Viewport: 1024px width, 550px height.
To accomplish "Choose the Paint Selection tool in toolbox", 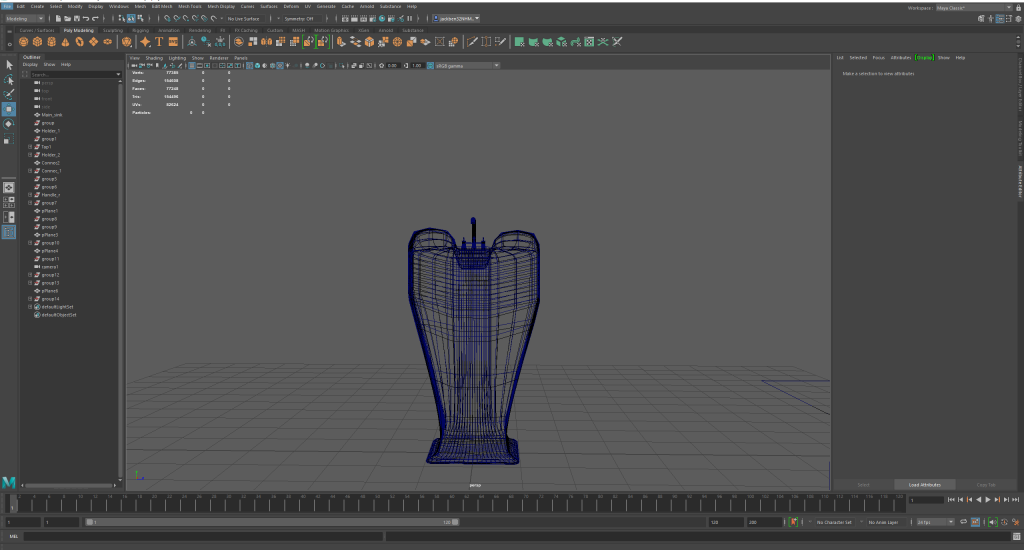I will pos(9,94).
